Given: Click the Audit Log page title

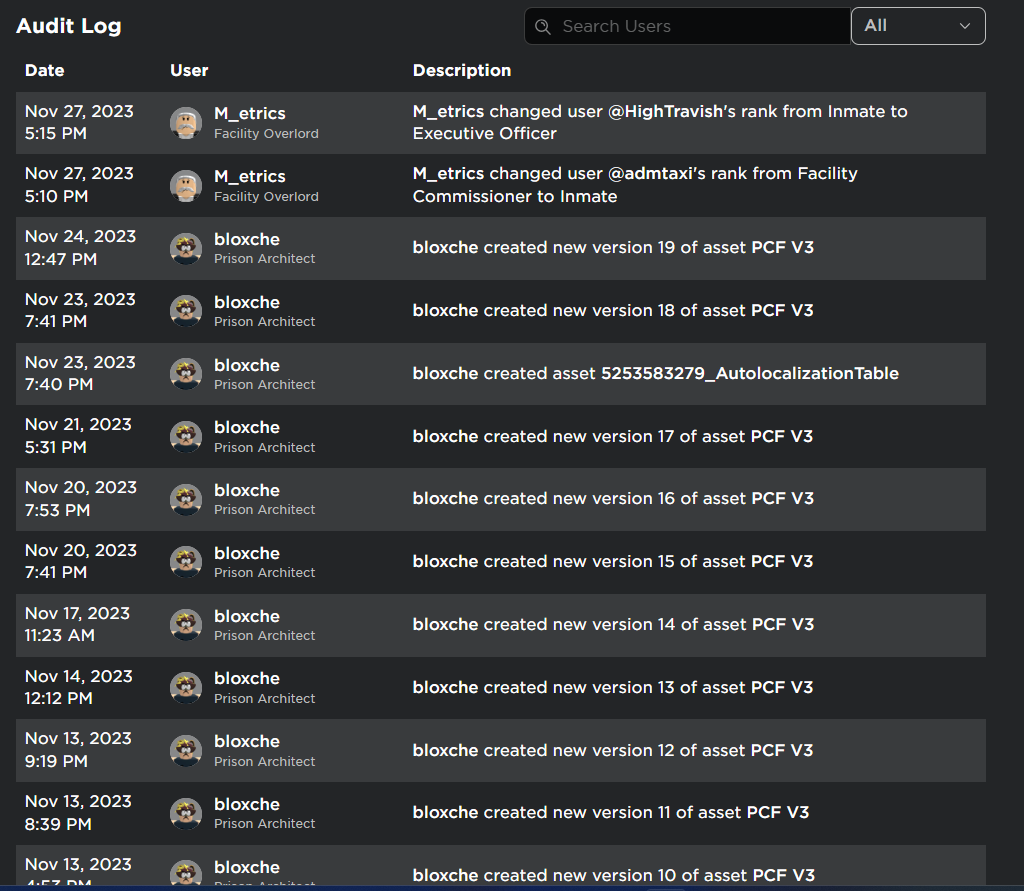Looking at the screenshot, I should 68,26.
